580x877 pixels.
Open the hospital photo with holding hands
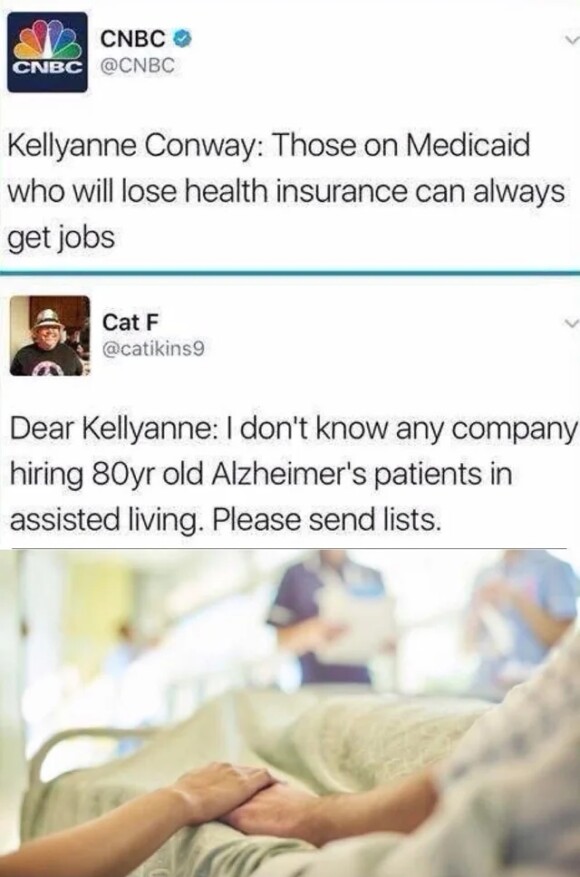(x=290, y=713)
